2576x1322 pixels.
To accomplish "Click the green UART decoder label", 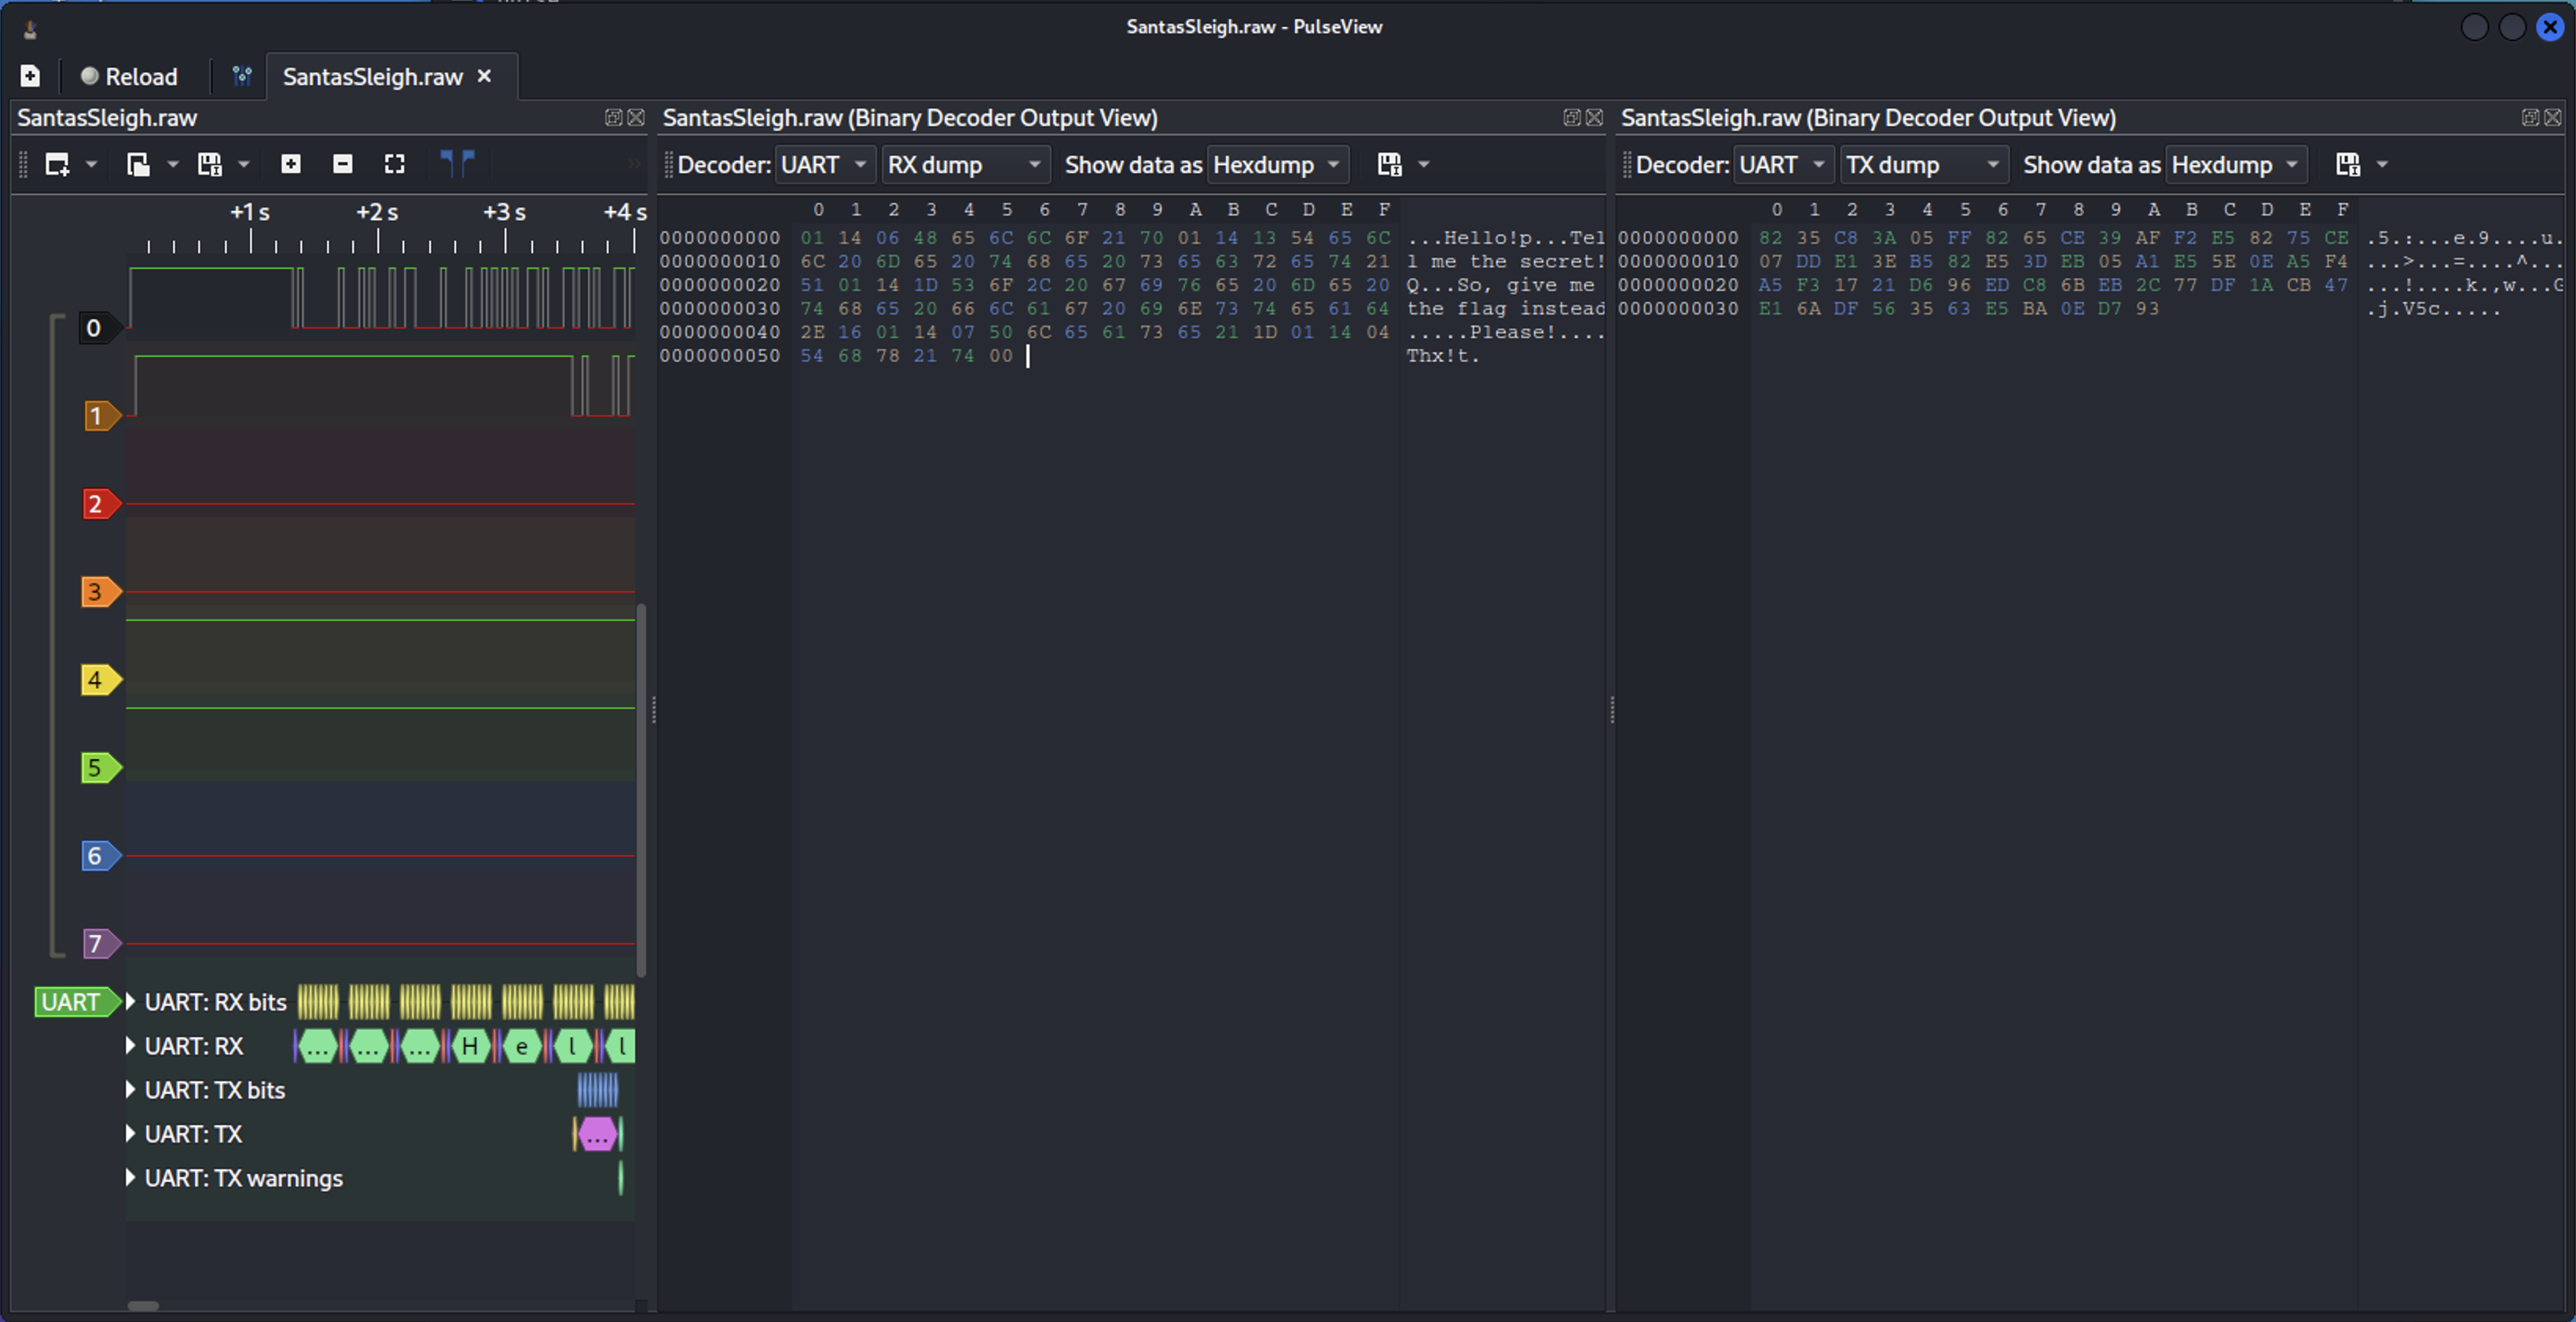I will [77, 1001].
